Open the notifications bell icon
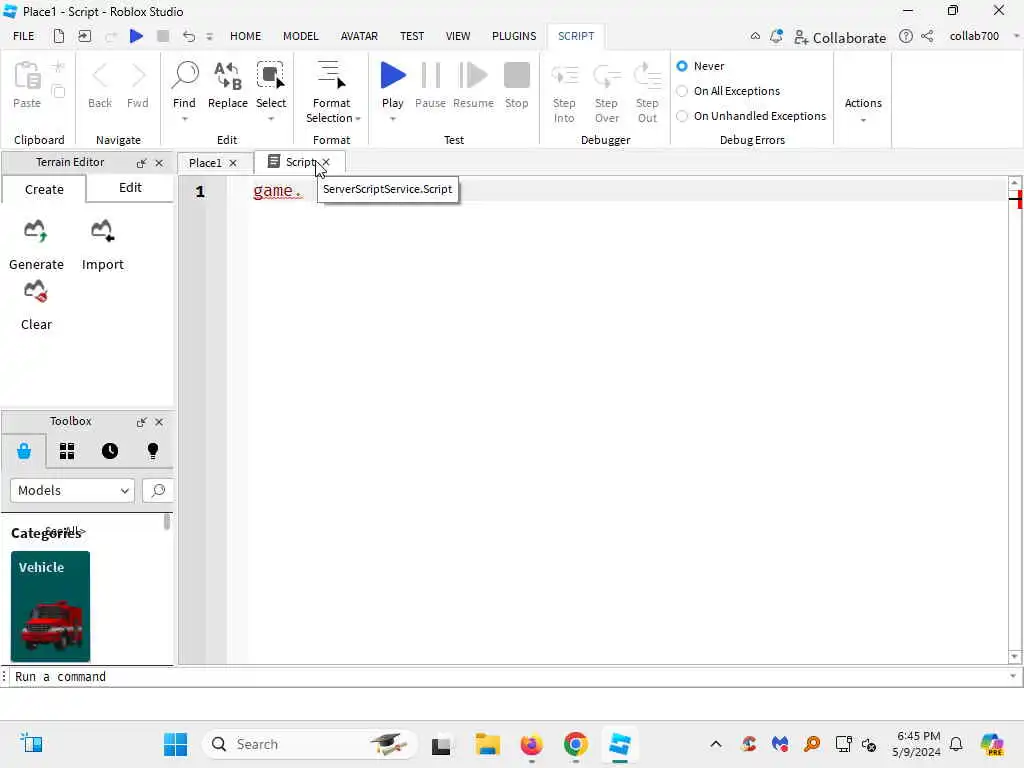Image resolution: width=1024 pixels, height=768 pixels. (x=776, y=37)
